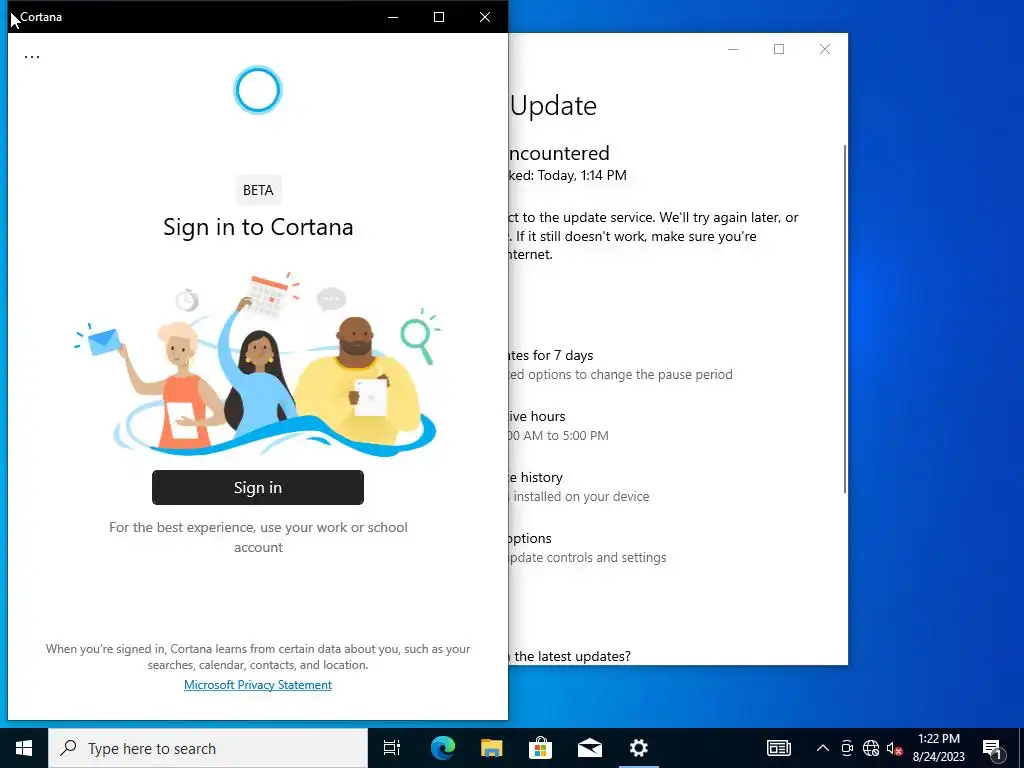Open File Explorer from the taskbar

click(492, 748)
